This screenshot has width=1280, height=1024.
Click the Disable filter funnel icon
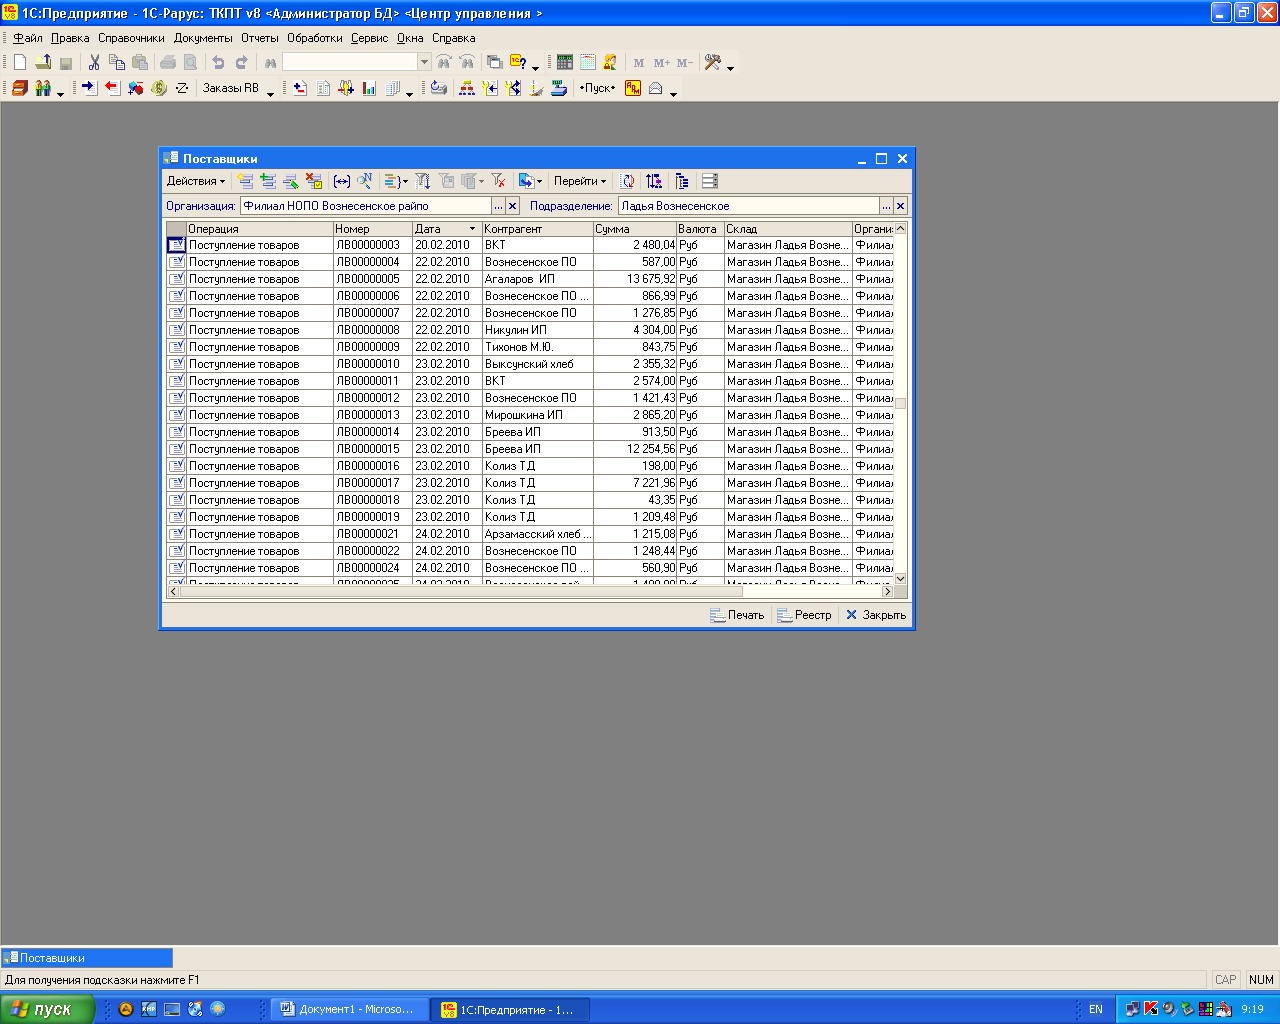(x=498, y=181)
